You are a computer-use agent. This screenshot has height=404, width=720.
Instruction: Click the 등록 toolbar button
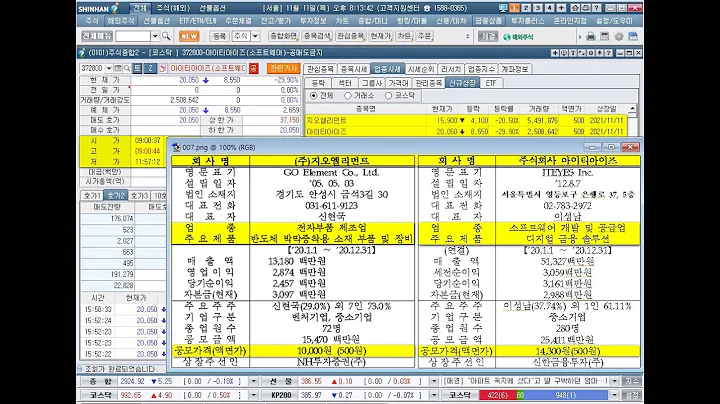[219, 36]
